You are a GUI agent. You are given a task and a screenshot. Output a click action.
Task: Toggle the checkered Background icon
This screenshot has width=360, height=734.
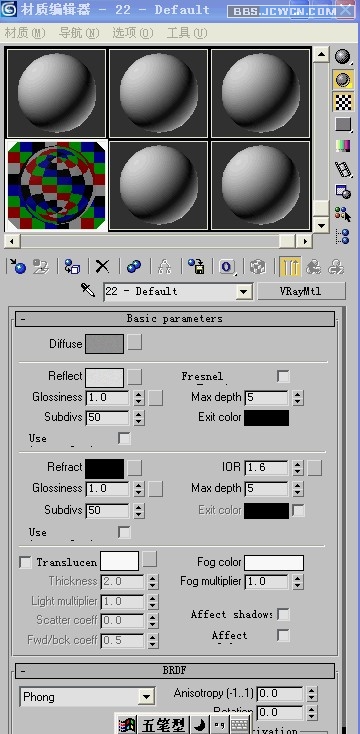coord(343,102)
